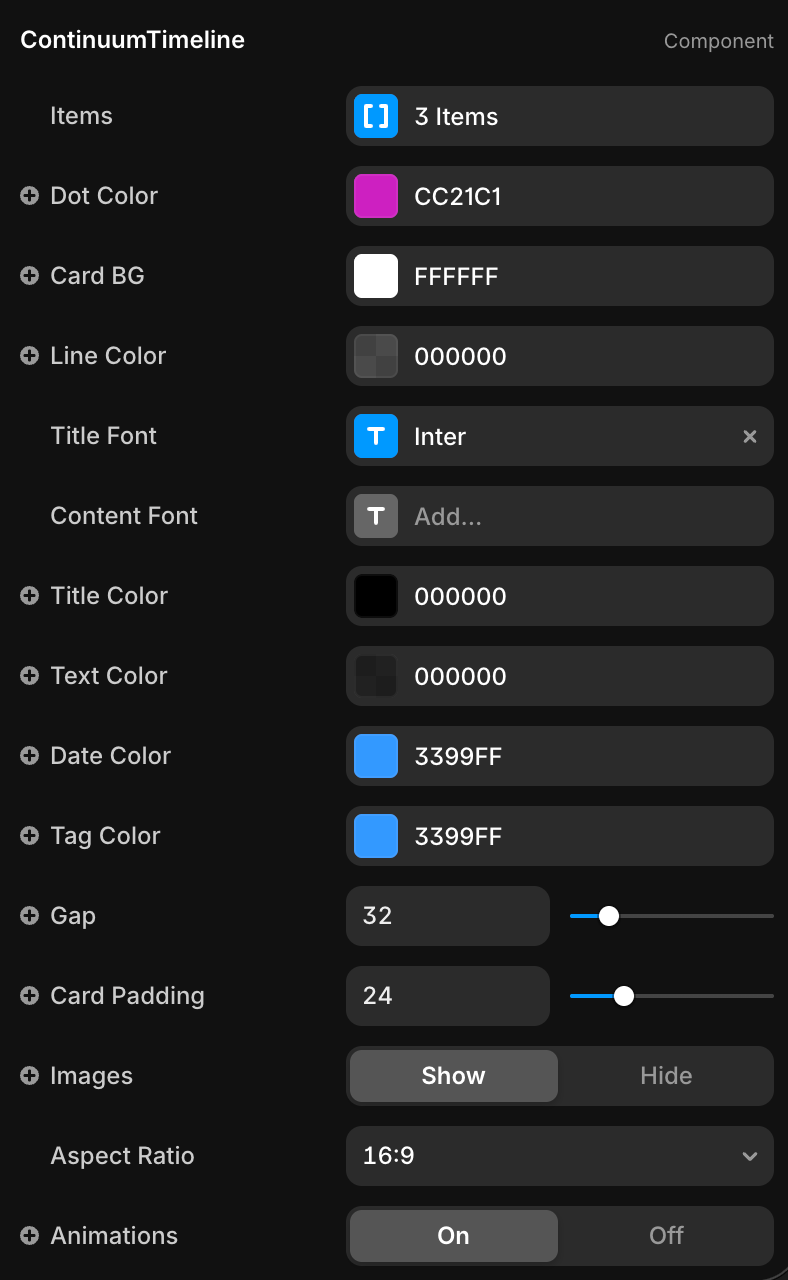Select Show for Images
Viewport: 788px width, 1280px height.
click(x=454, y=1076)
